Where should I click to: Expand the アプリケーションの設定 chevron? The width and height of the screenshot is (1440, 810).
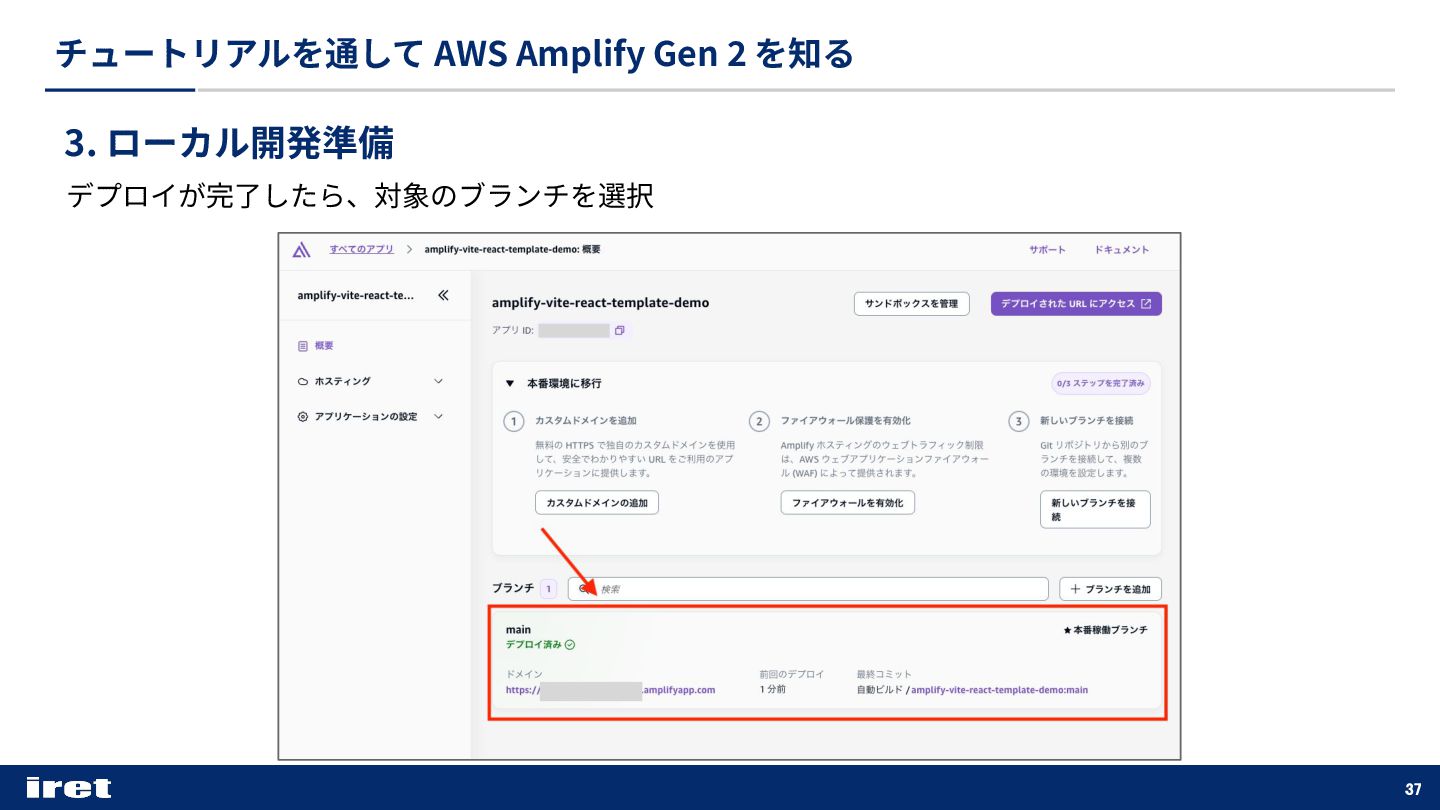[x=438, y=417]
